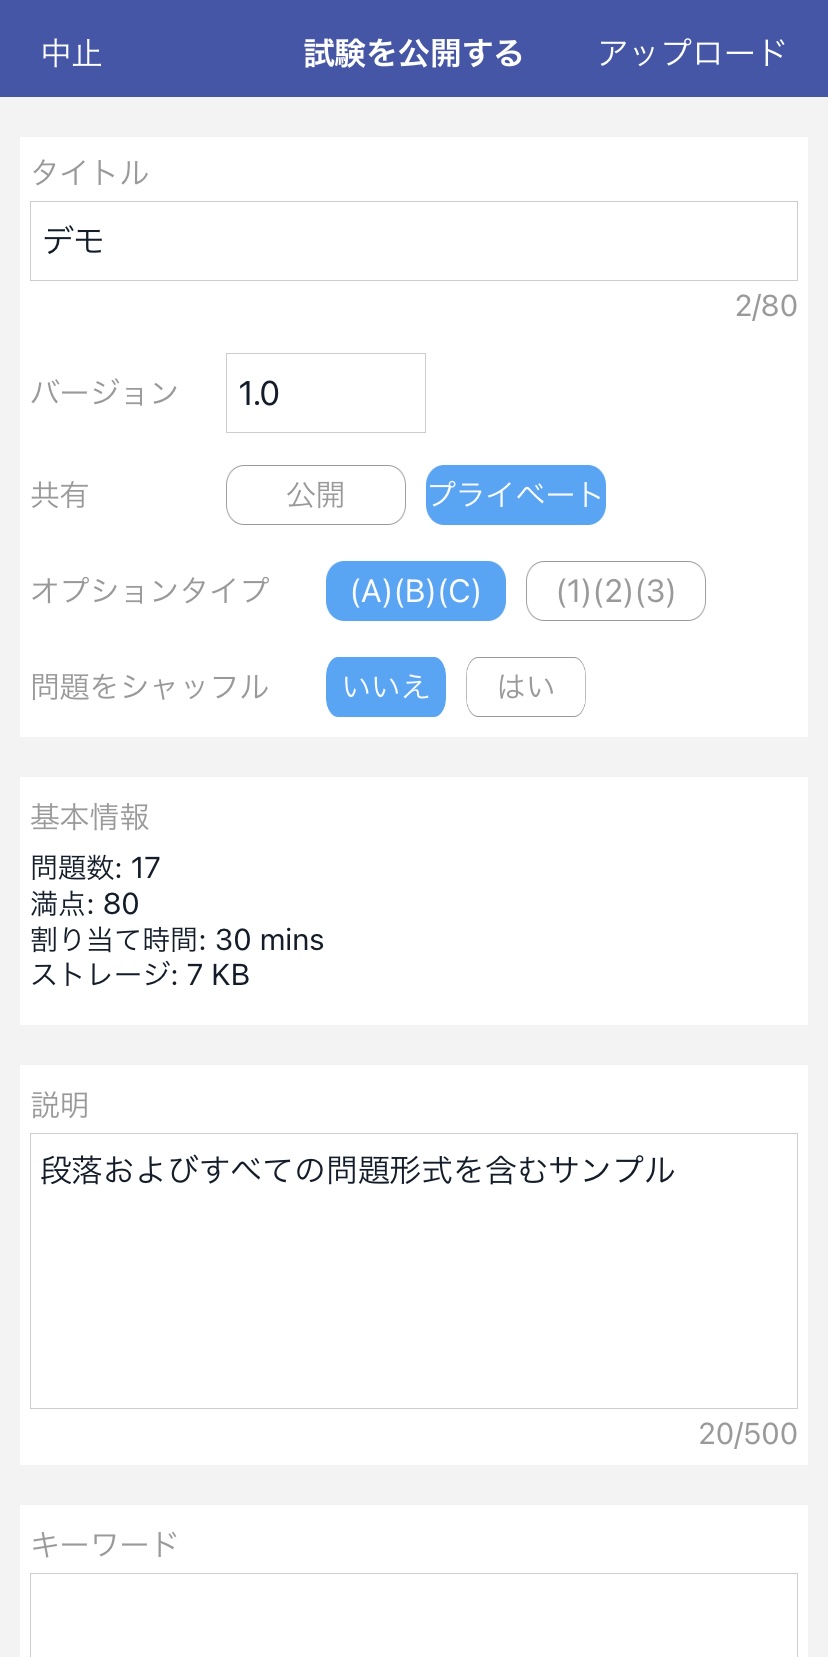Switch option type to (1)(2)(3)

pyautogui.click(x=615, y=591)
